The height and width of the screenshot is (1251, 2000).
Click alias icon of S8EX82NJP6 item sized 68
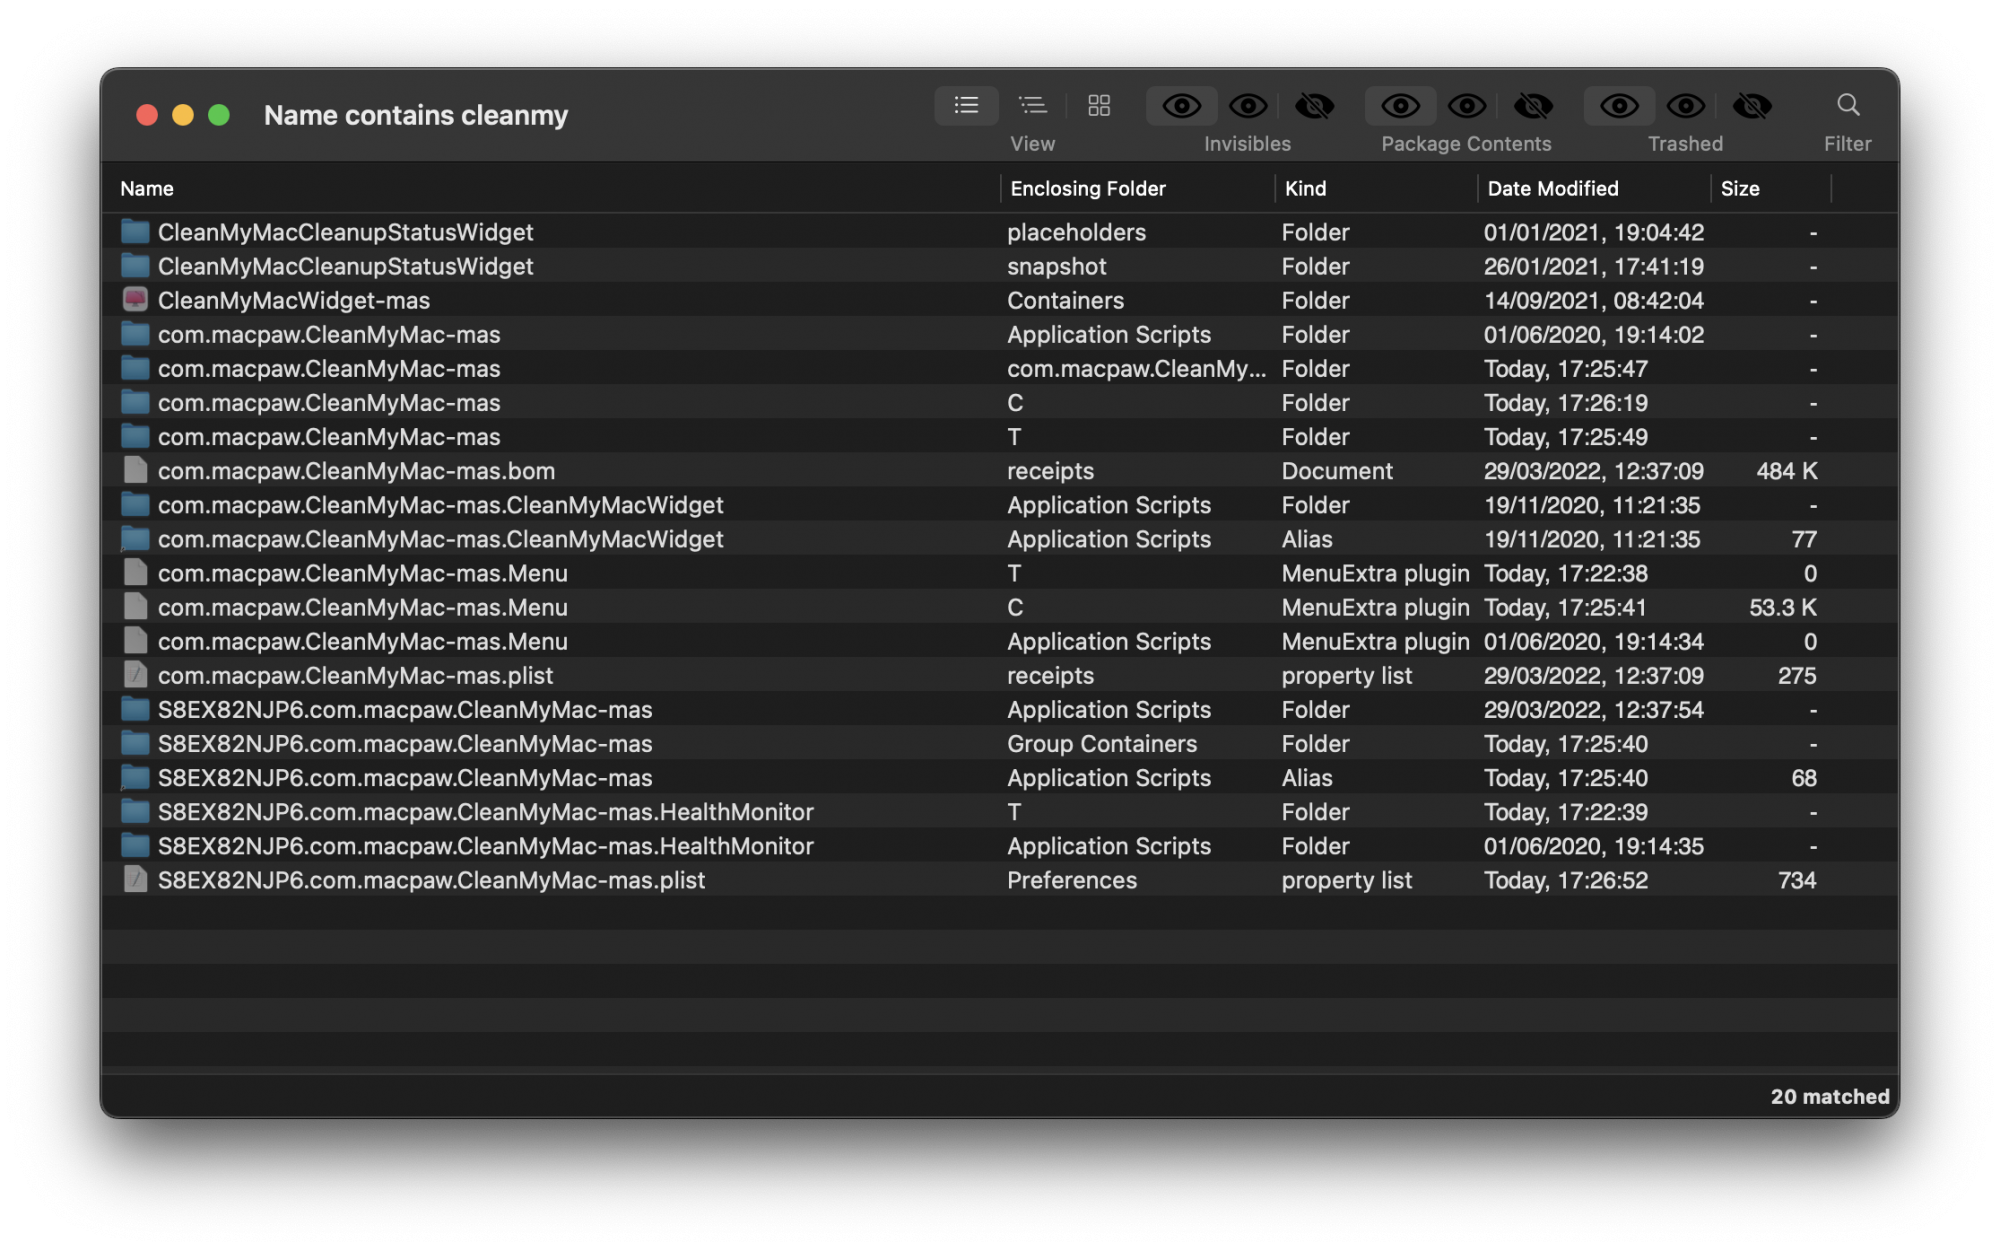coord(135,777)
